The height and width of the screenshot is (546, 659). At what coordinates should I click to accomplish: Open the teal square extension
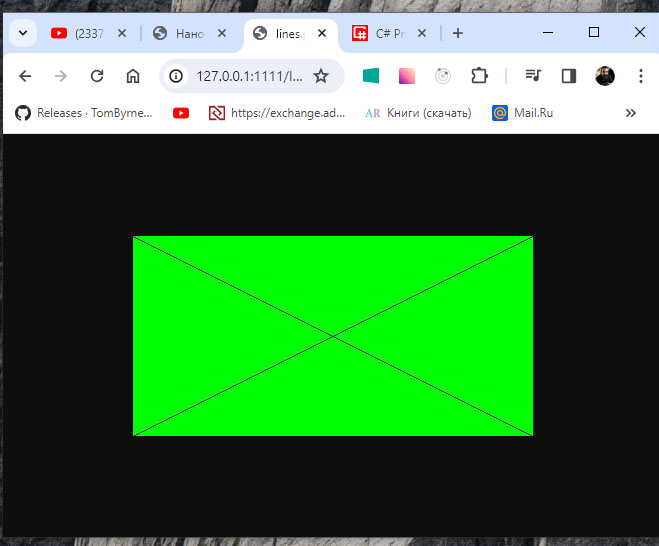(x=371, y=76)
